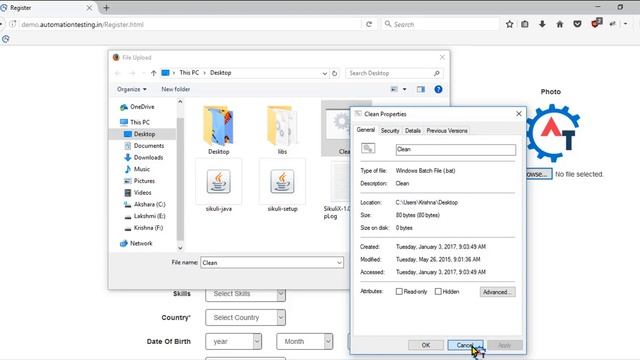Click the Desktop breadcrumb in address bar
The height and width of the screenshot is (360, 640).
pyautogui.click(x=220, y=73)
